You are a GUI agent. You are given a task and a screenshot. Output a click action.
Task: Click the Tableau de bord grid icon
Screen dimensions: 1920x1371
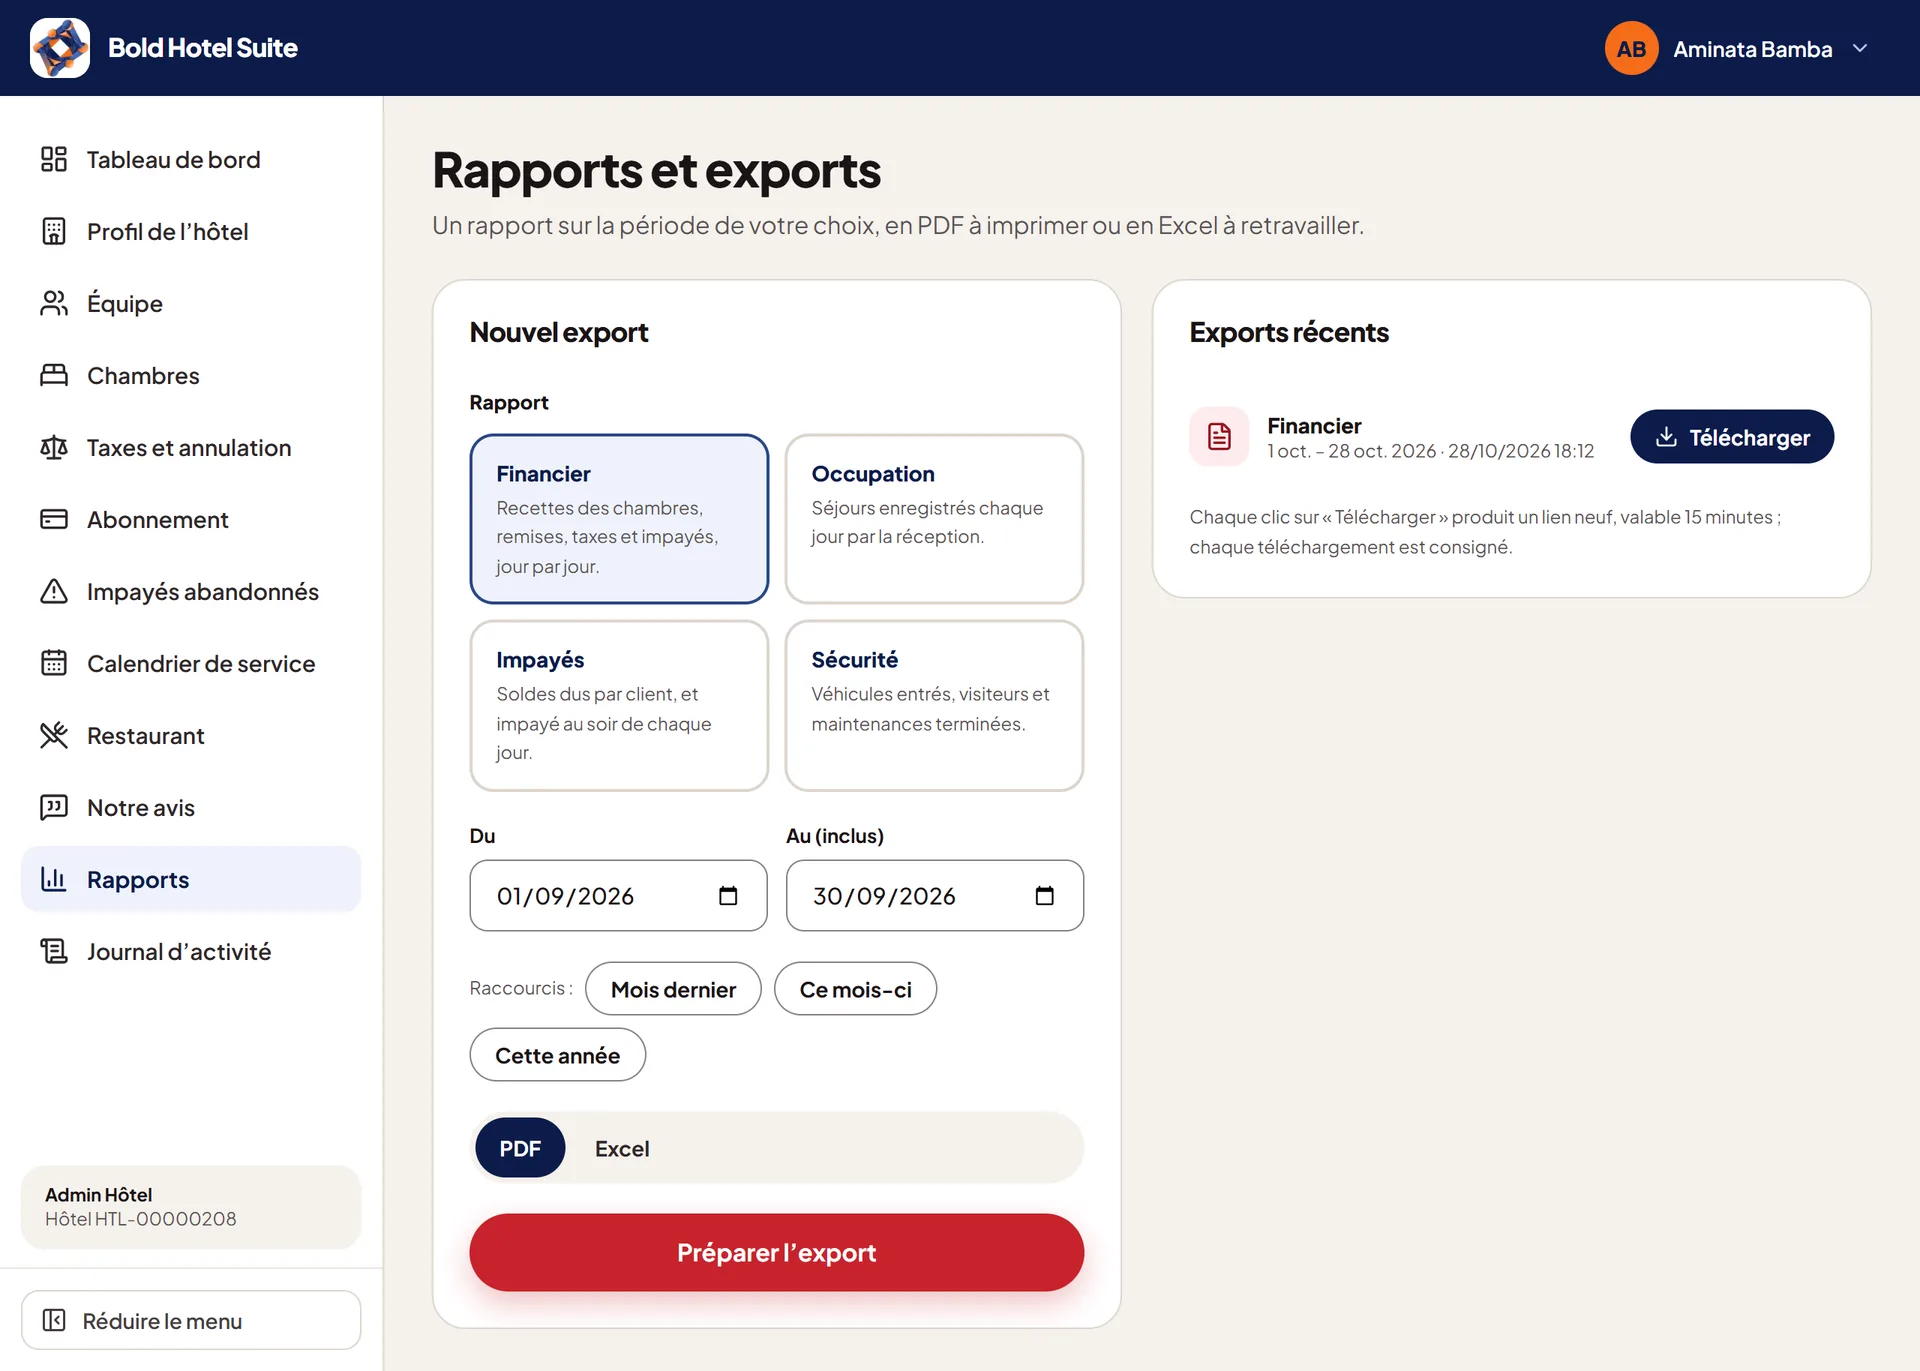click(54, 159)
